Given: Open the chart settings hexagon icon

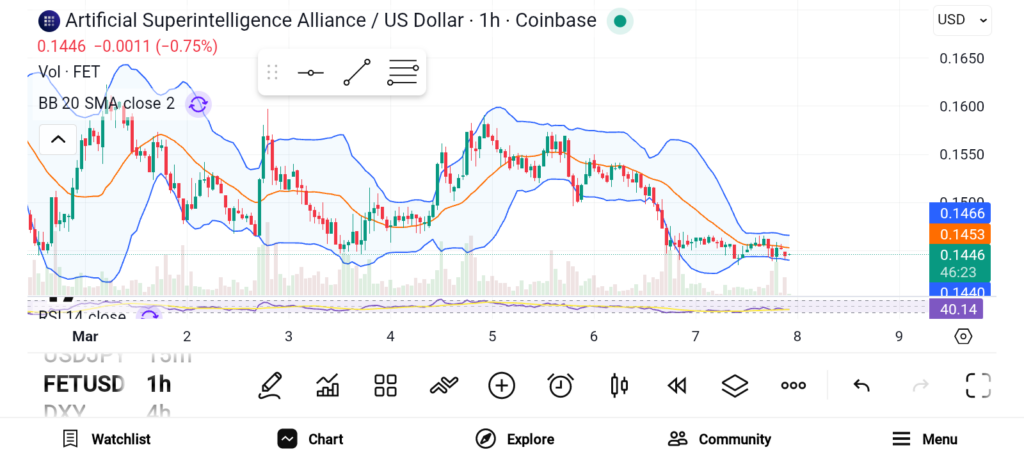Looking at the screenshot, I should (963, 336).
